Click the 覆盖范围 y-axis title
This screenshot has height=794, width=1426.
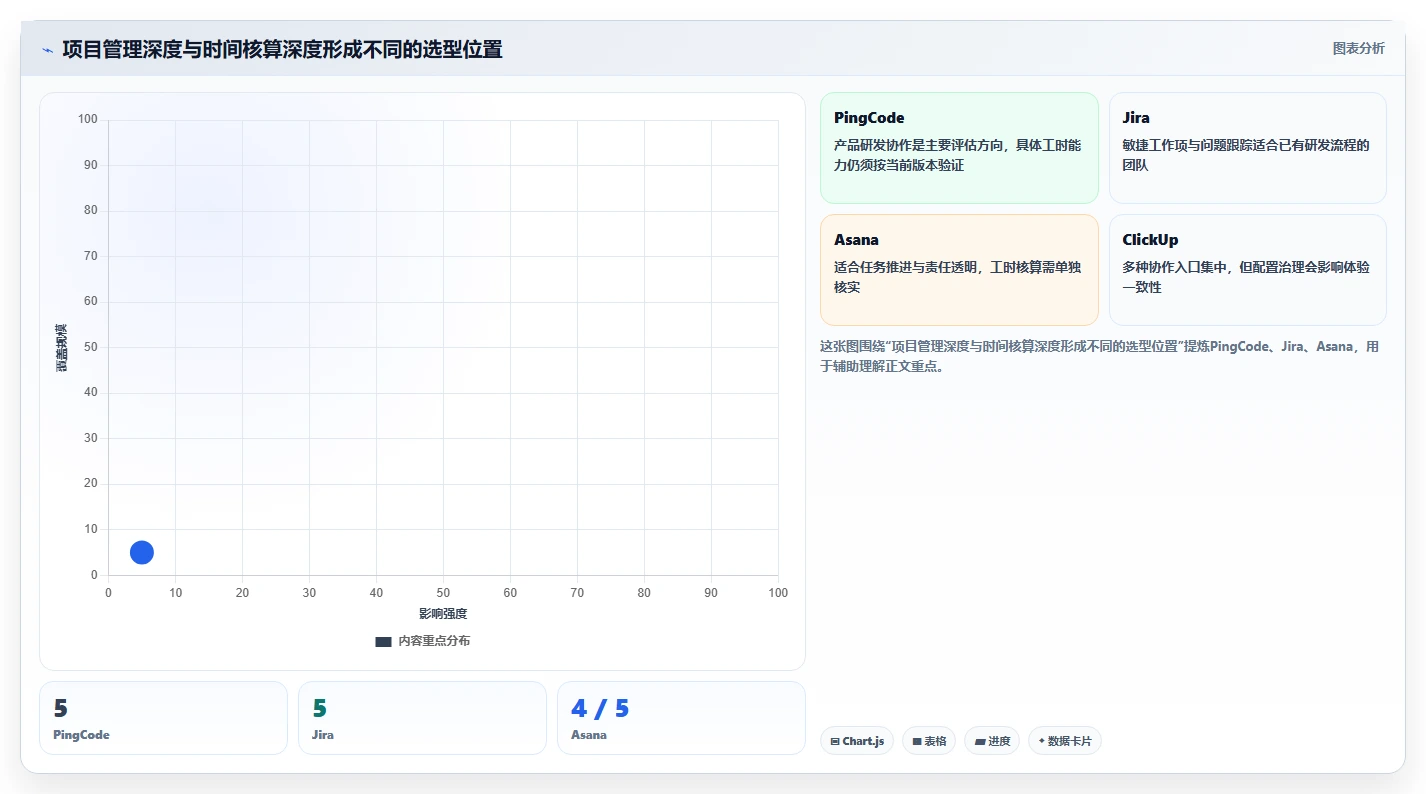point(62,347)
